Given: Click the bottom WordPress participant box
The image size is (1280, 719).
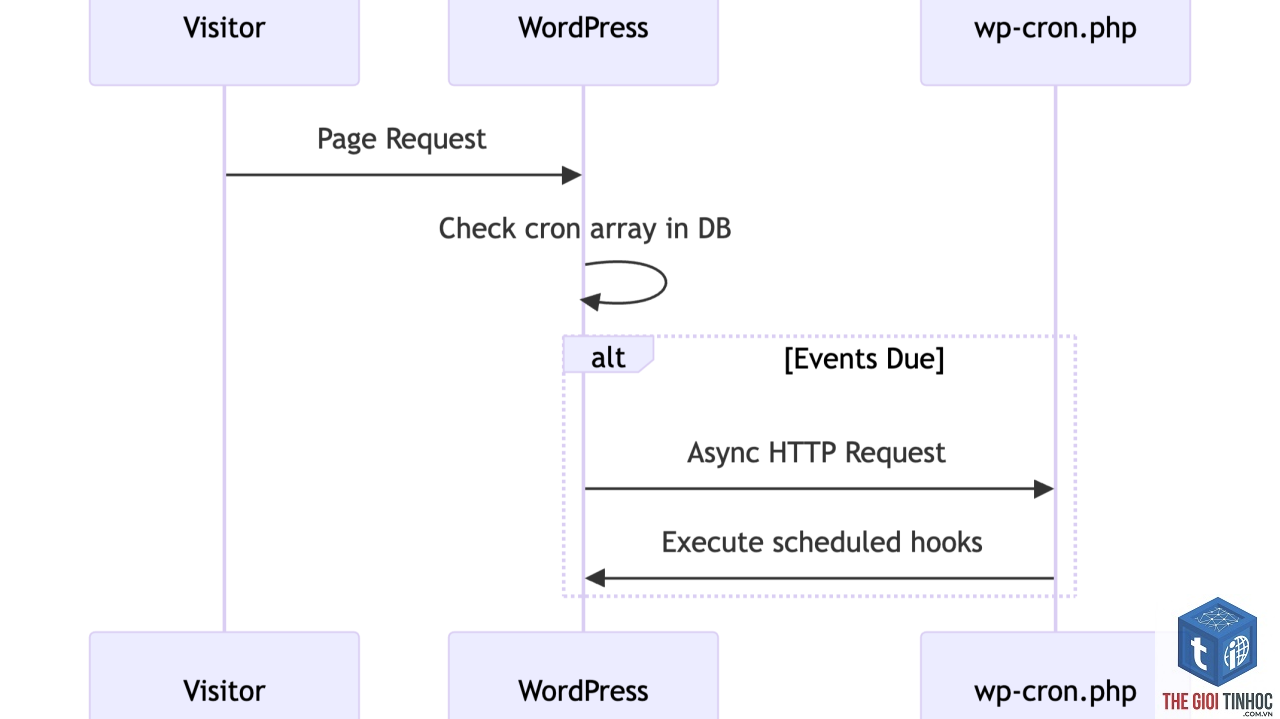Looking at the screenshot, I should tap(583, 675).
